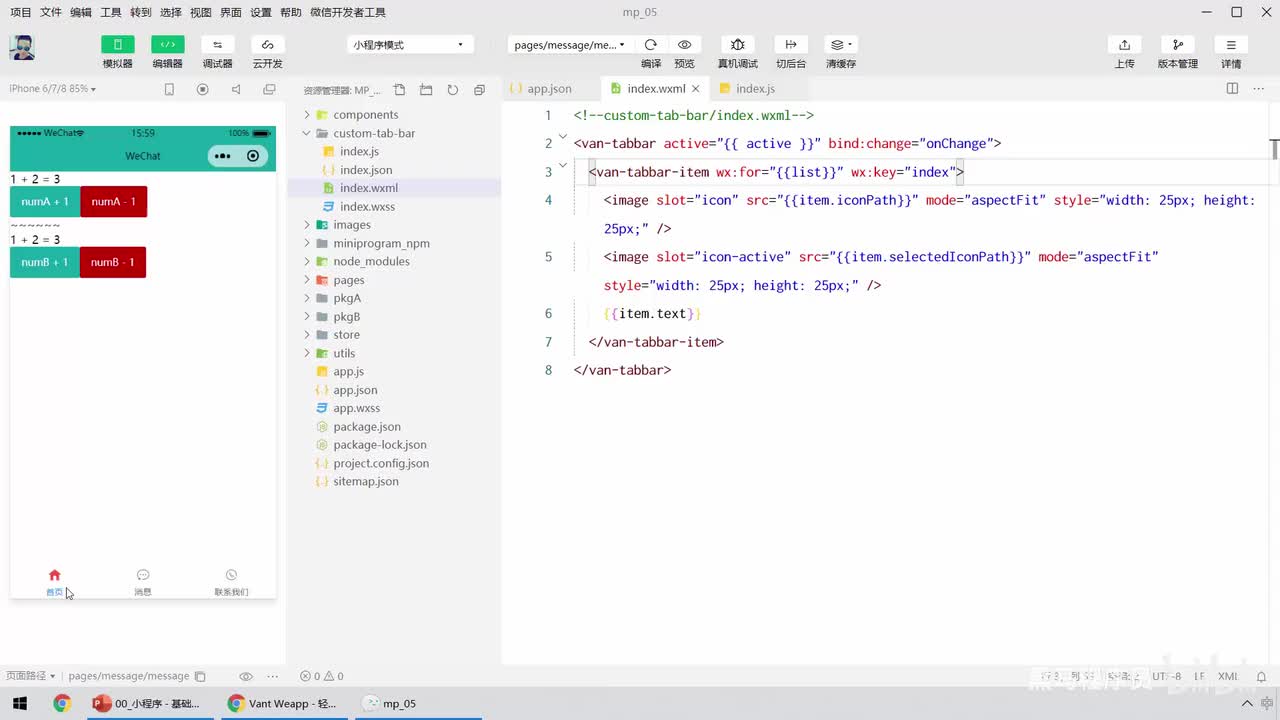
Task: Expand the components folder
Action: 365,115
